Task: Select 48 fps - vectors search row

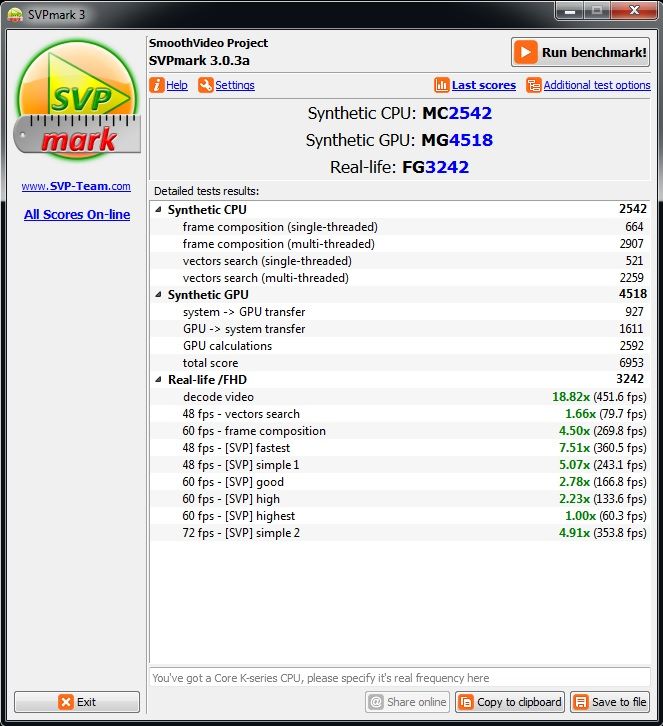Action: (x=400, y=414)
